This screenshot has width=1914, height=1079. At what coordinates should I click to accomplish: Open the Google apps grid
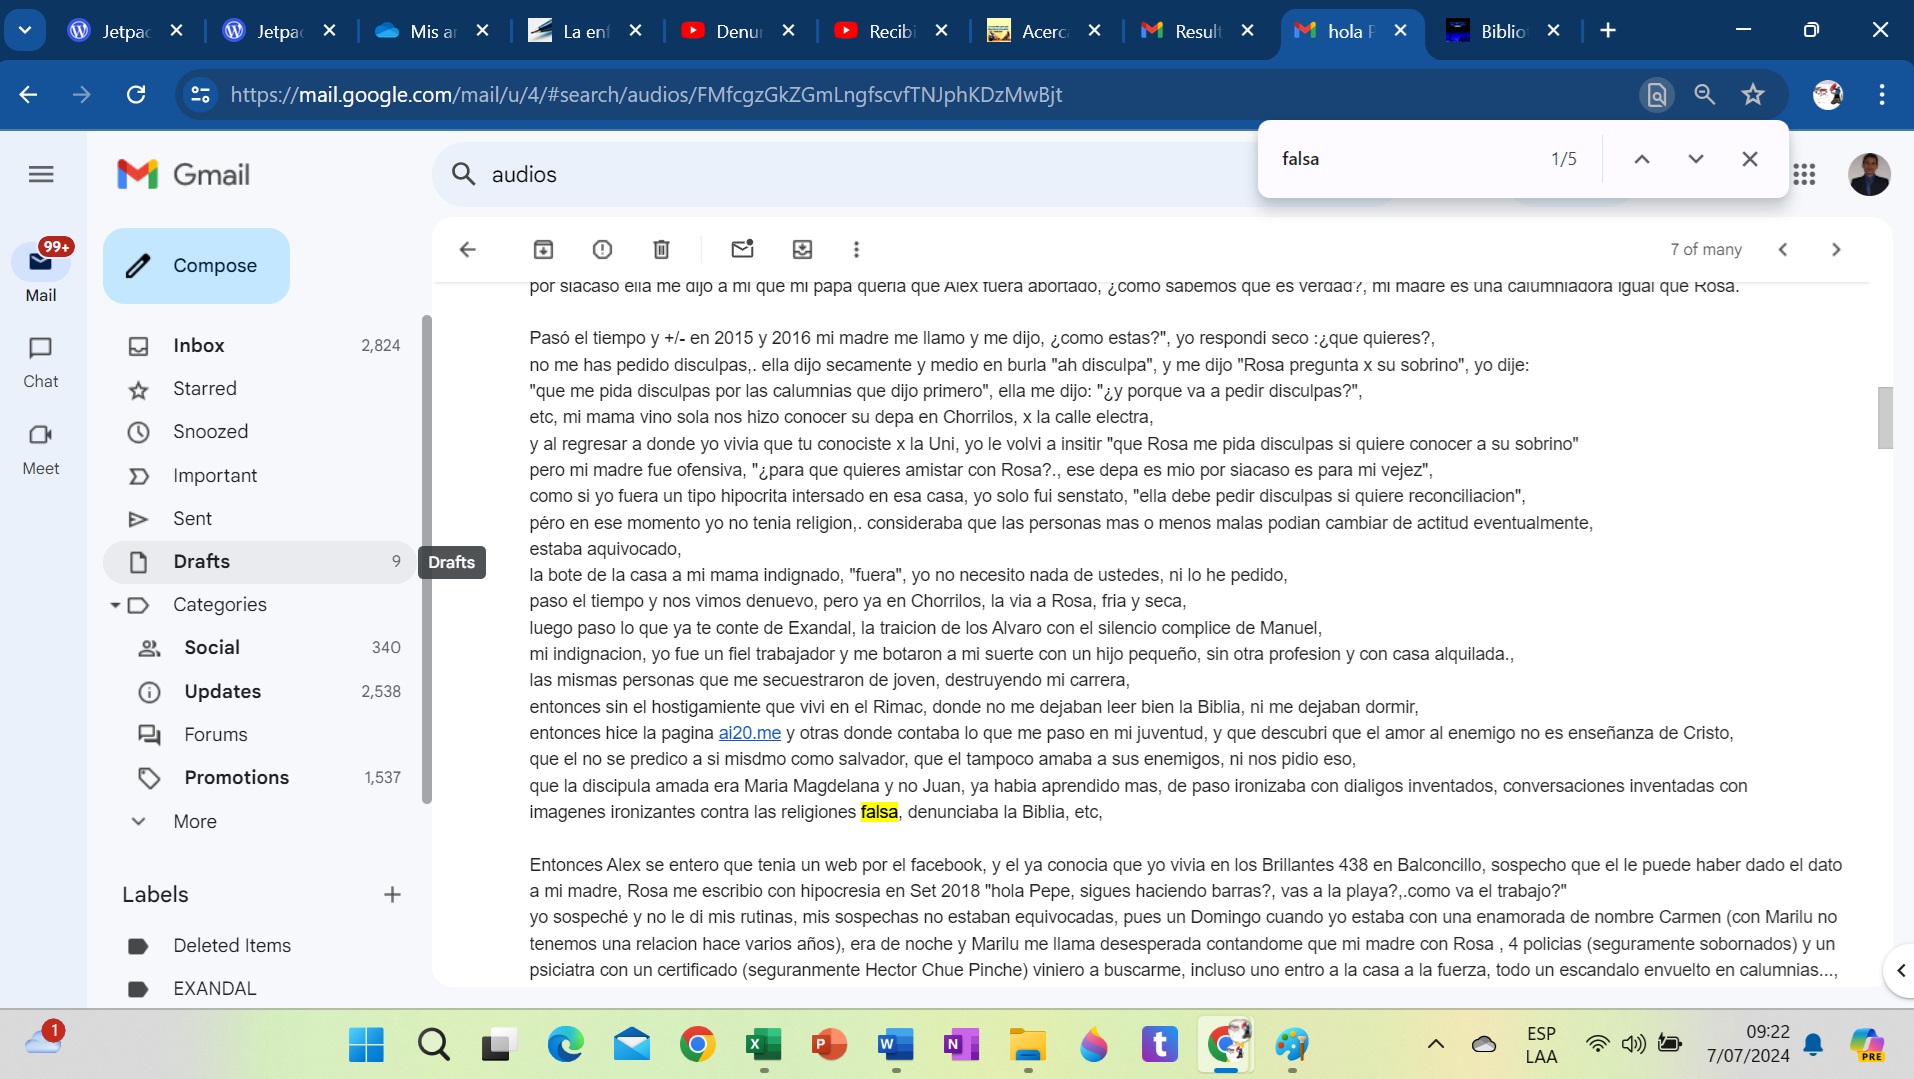click(1804, 175)
